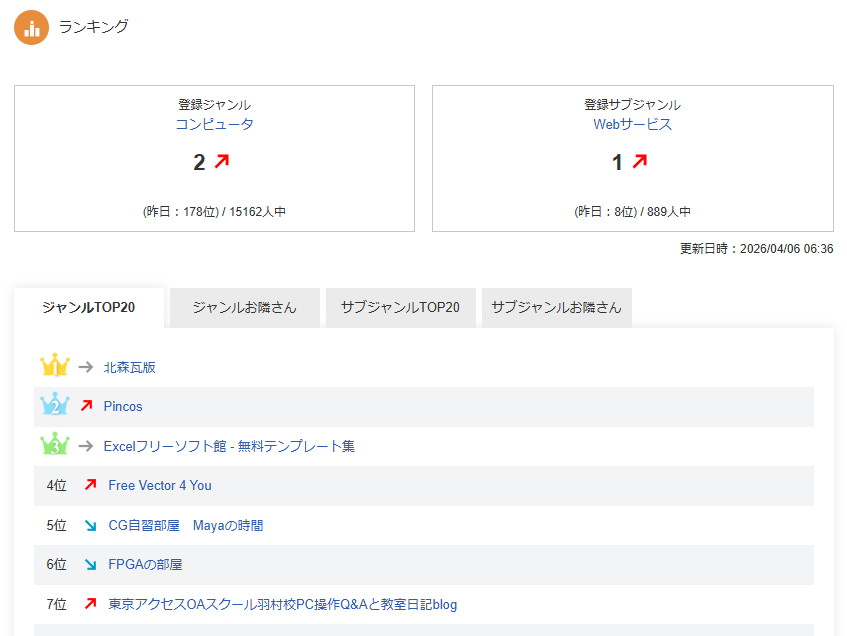Click the 7位 rank label
This screenshot has height=636, width=847.
57,604
